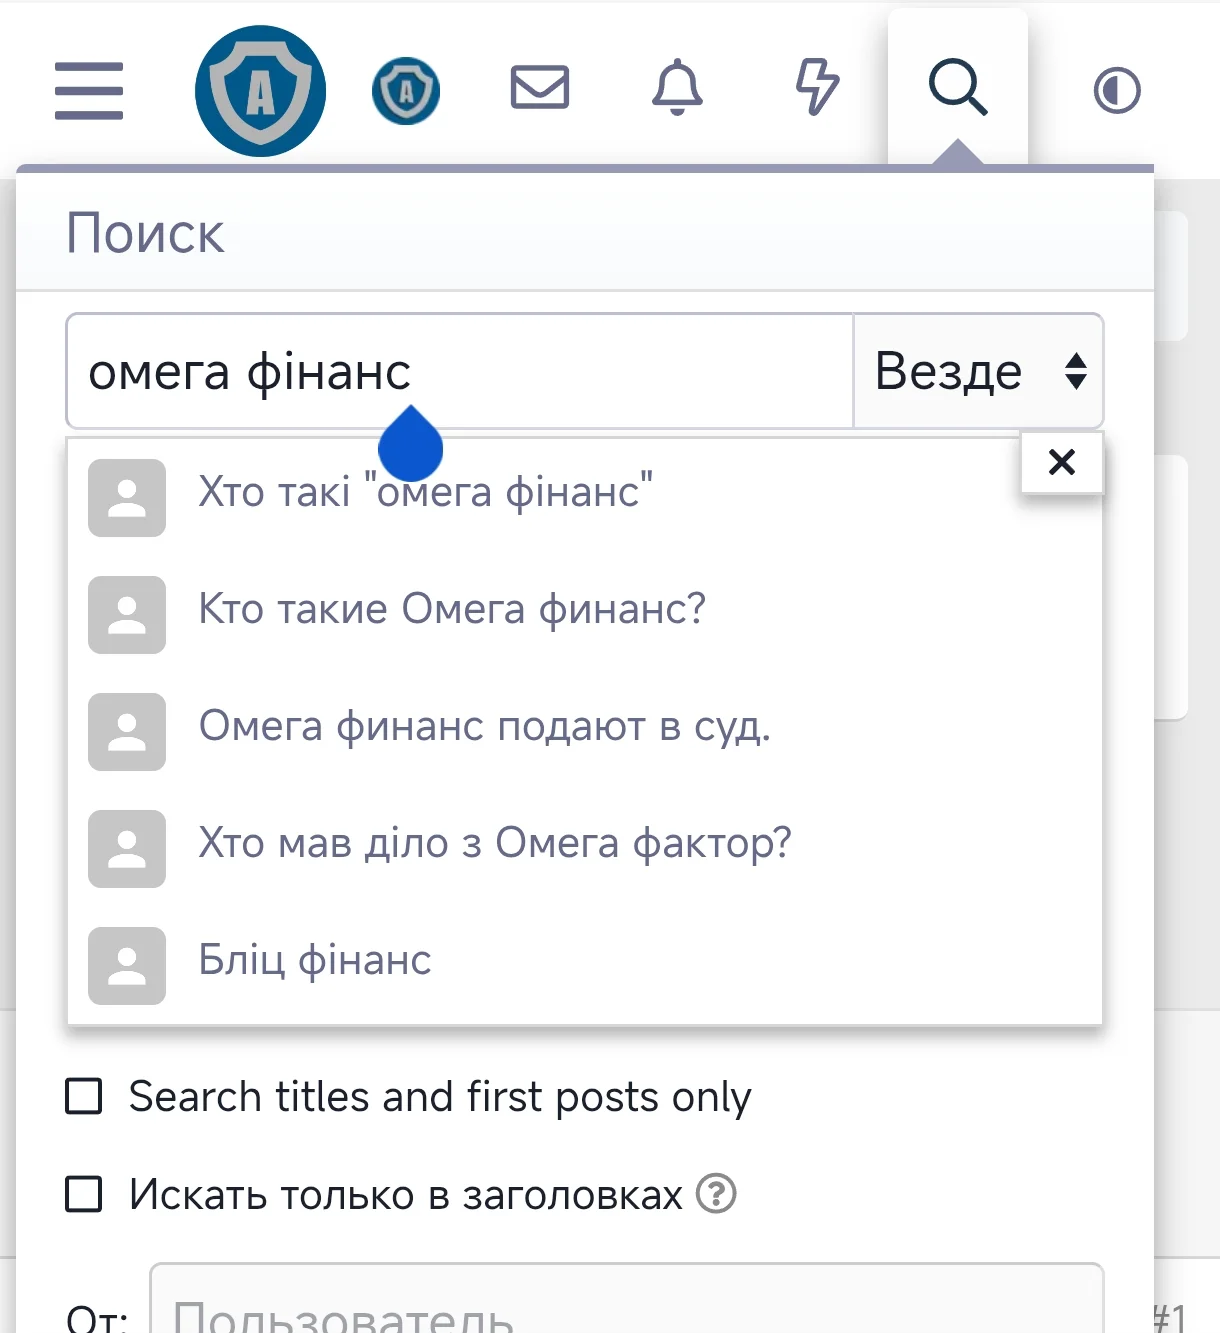Select suggestion 'Кто такие Омега финанс?'

tap(452, 609)
